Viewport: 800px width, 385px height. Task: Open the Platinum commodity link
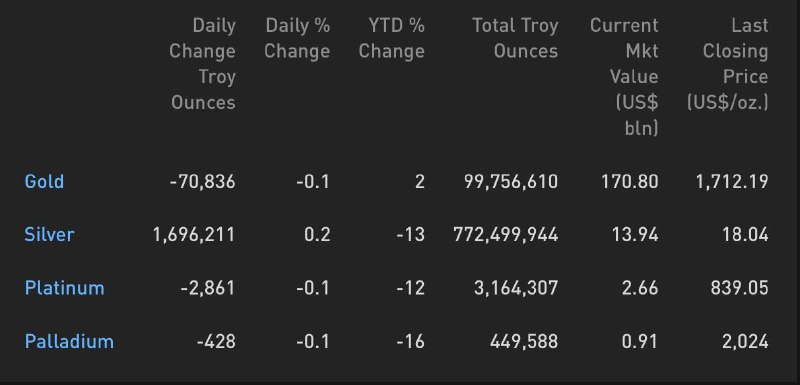(x=64, y=288)
